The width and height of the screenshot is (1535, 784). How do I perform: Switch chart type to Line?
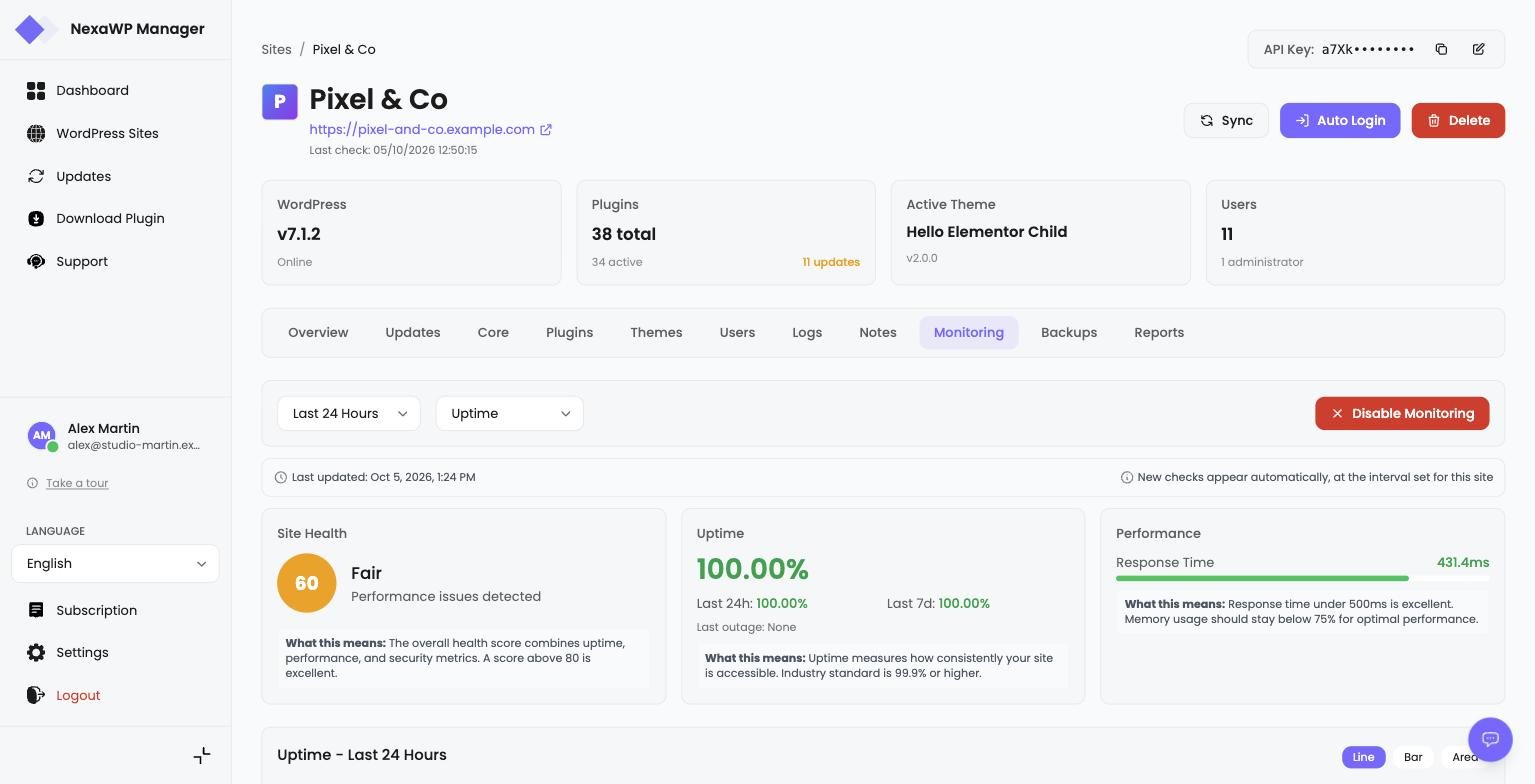click(x=1363, y=757)
